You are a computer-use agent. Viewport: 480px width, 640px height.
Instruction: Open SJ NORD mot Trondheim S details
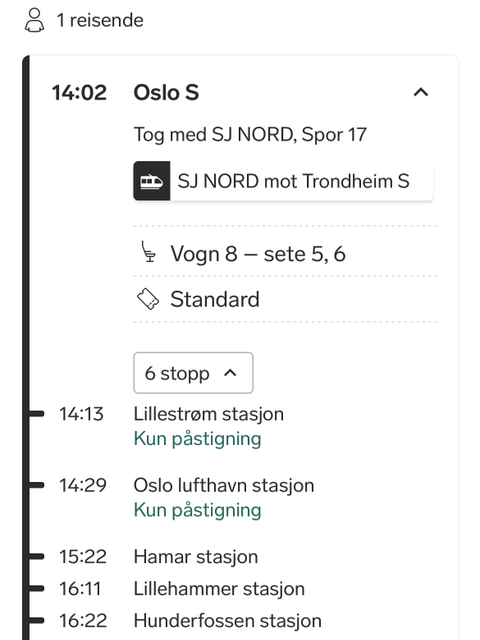tap(283, 181)
